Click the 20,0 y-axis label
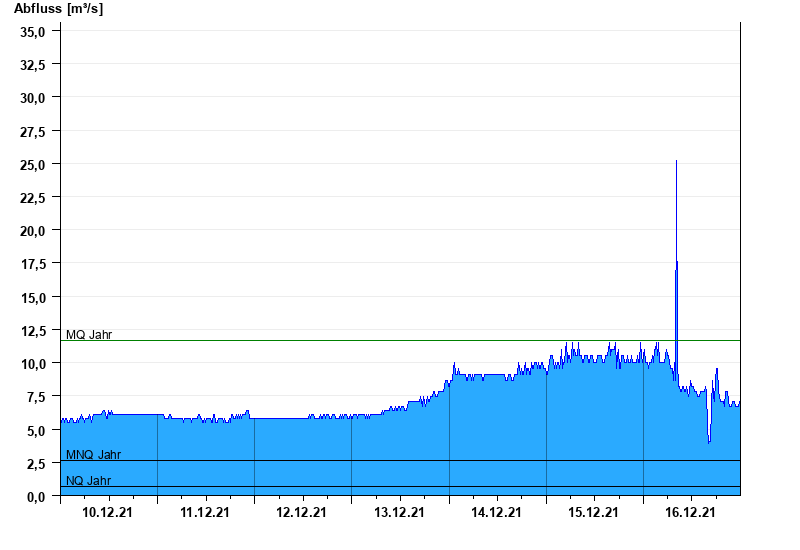This screenshot has width=800, height=550. [x=33, y=231]
